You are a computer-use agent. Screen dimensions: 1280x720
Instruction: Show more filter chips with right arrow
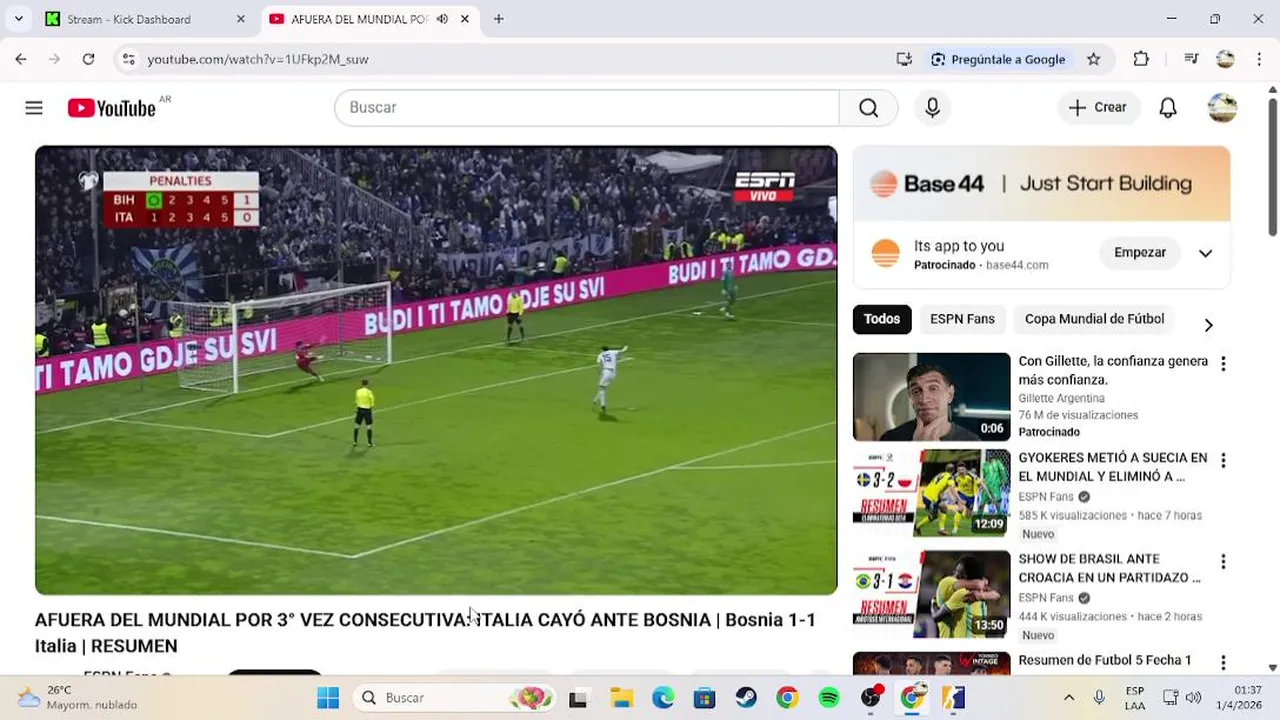[1208, 325]
